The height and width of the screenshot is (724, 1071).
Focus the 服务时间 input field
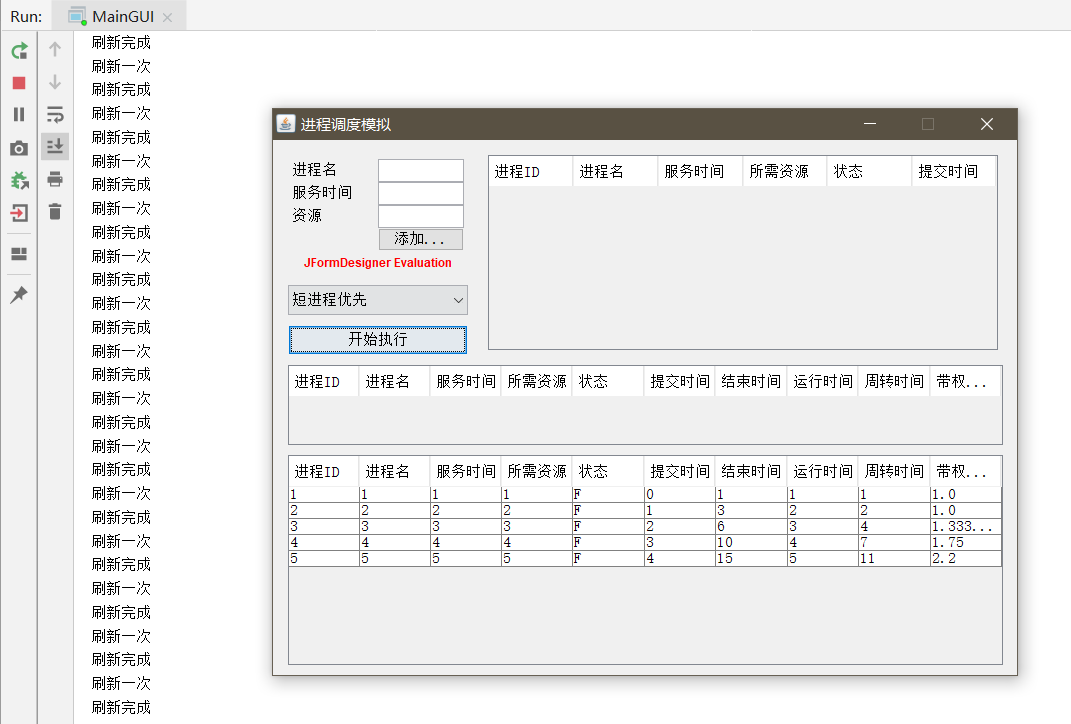421,193
